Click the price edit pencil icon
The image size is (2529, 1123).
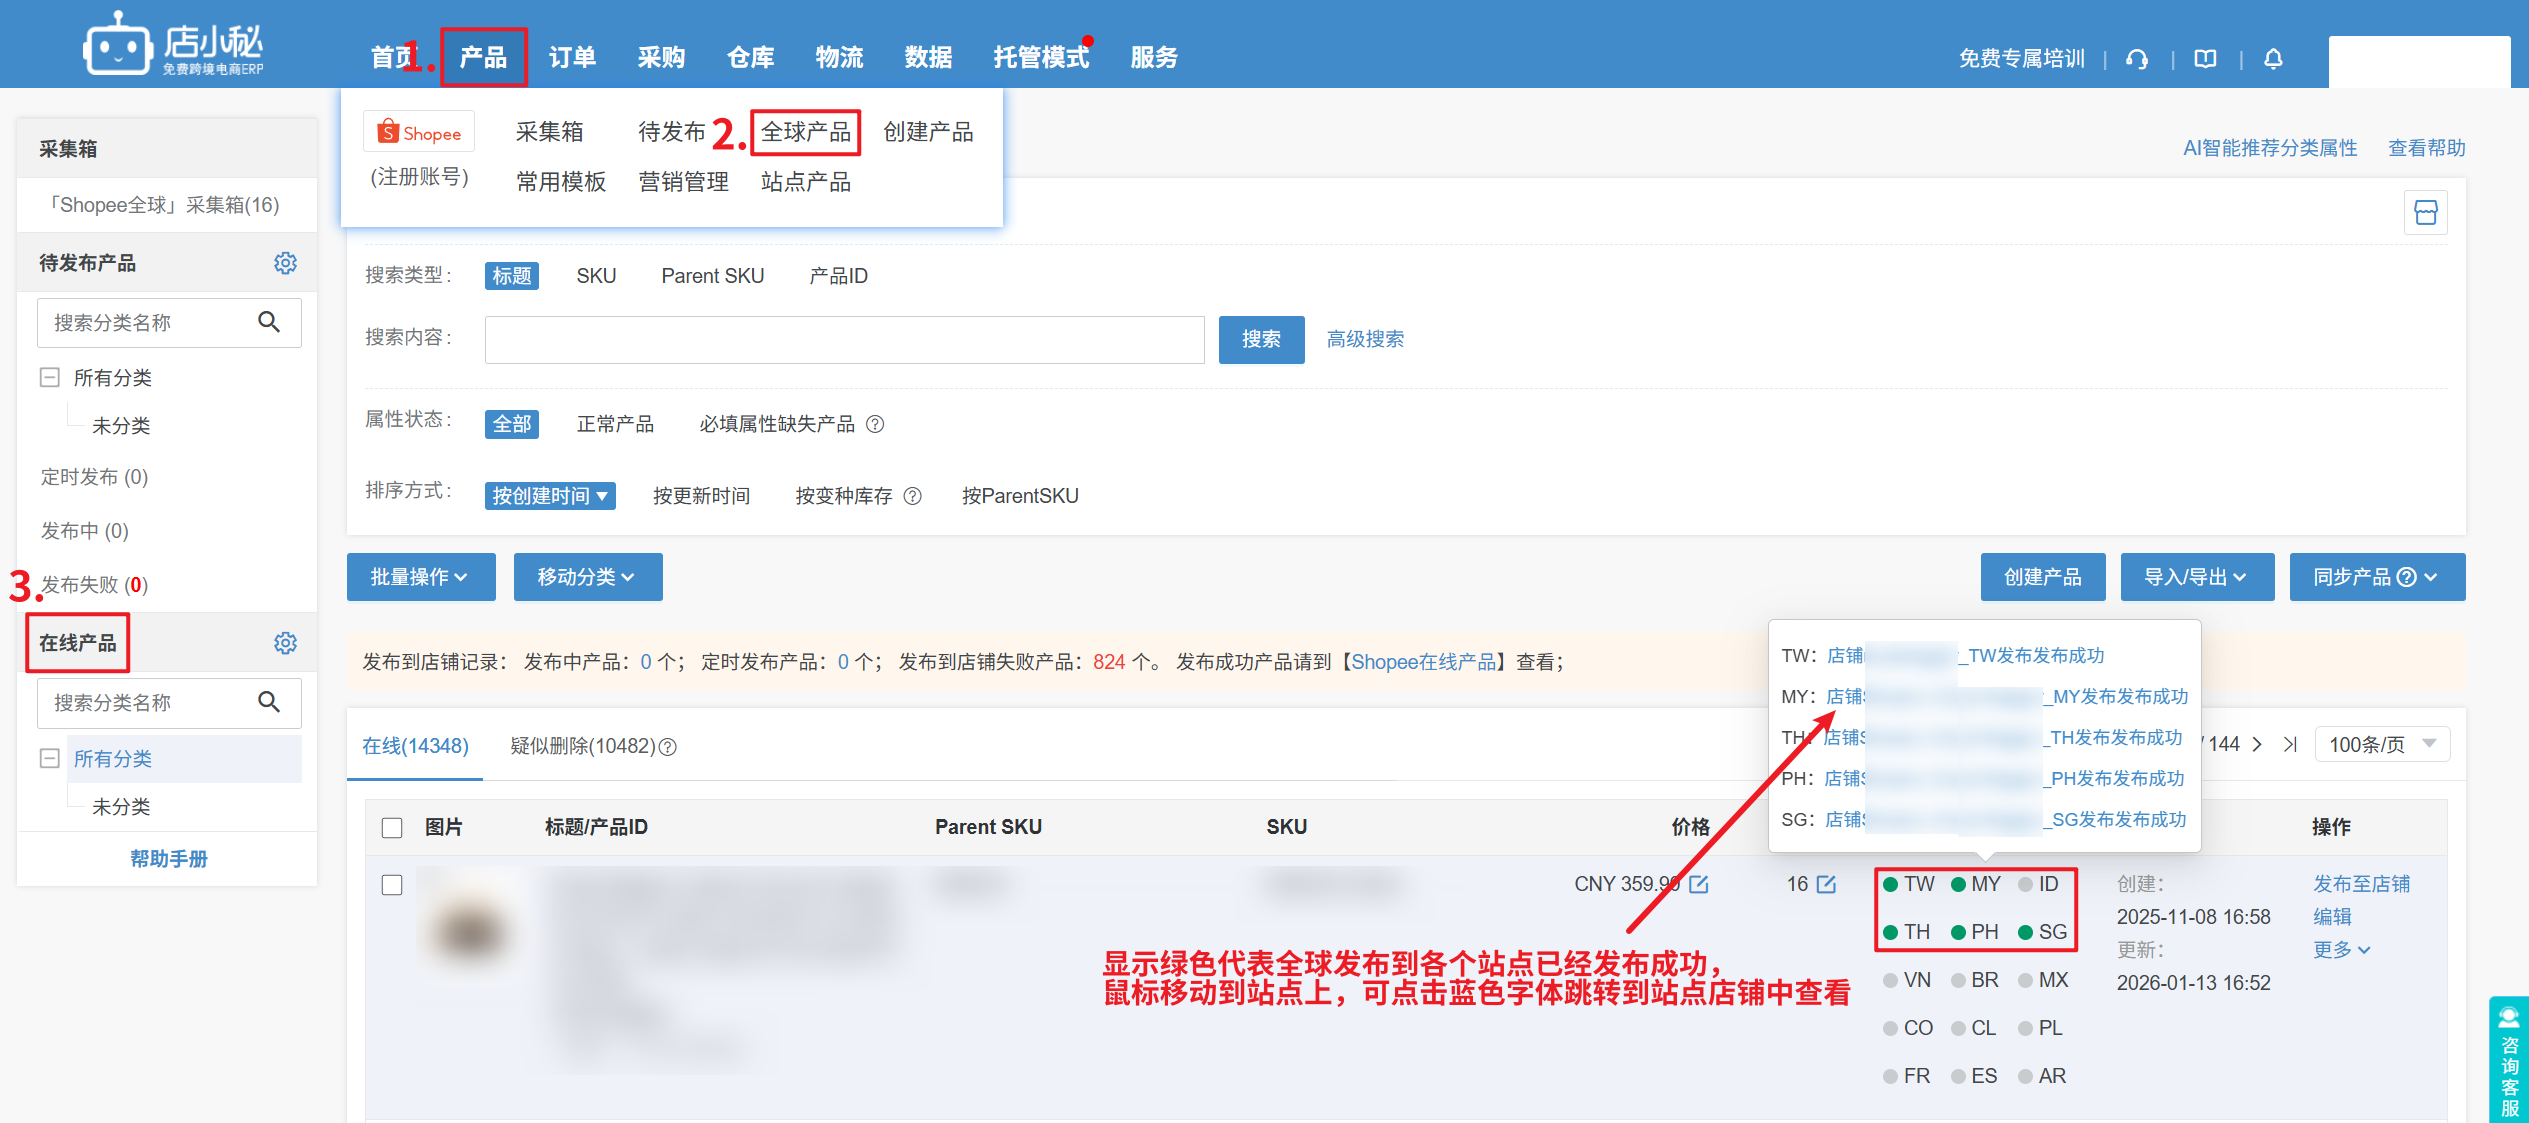point(1699,884)
